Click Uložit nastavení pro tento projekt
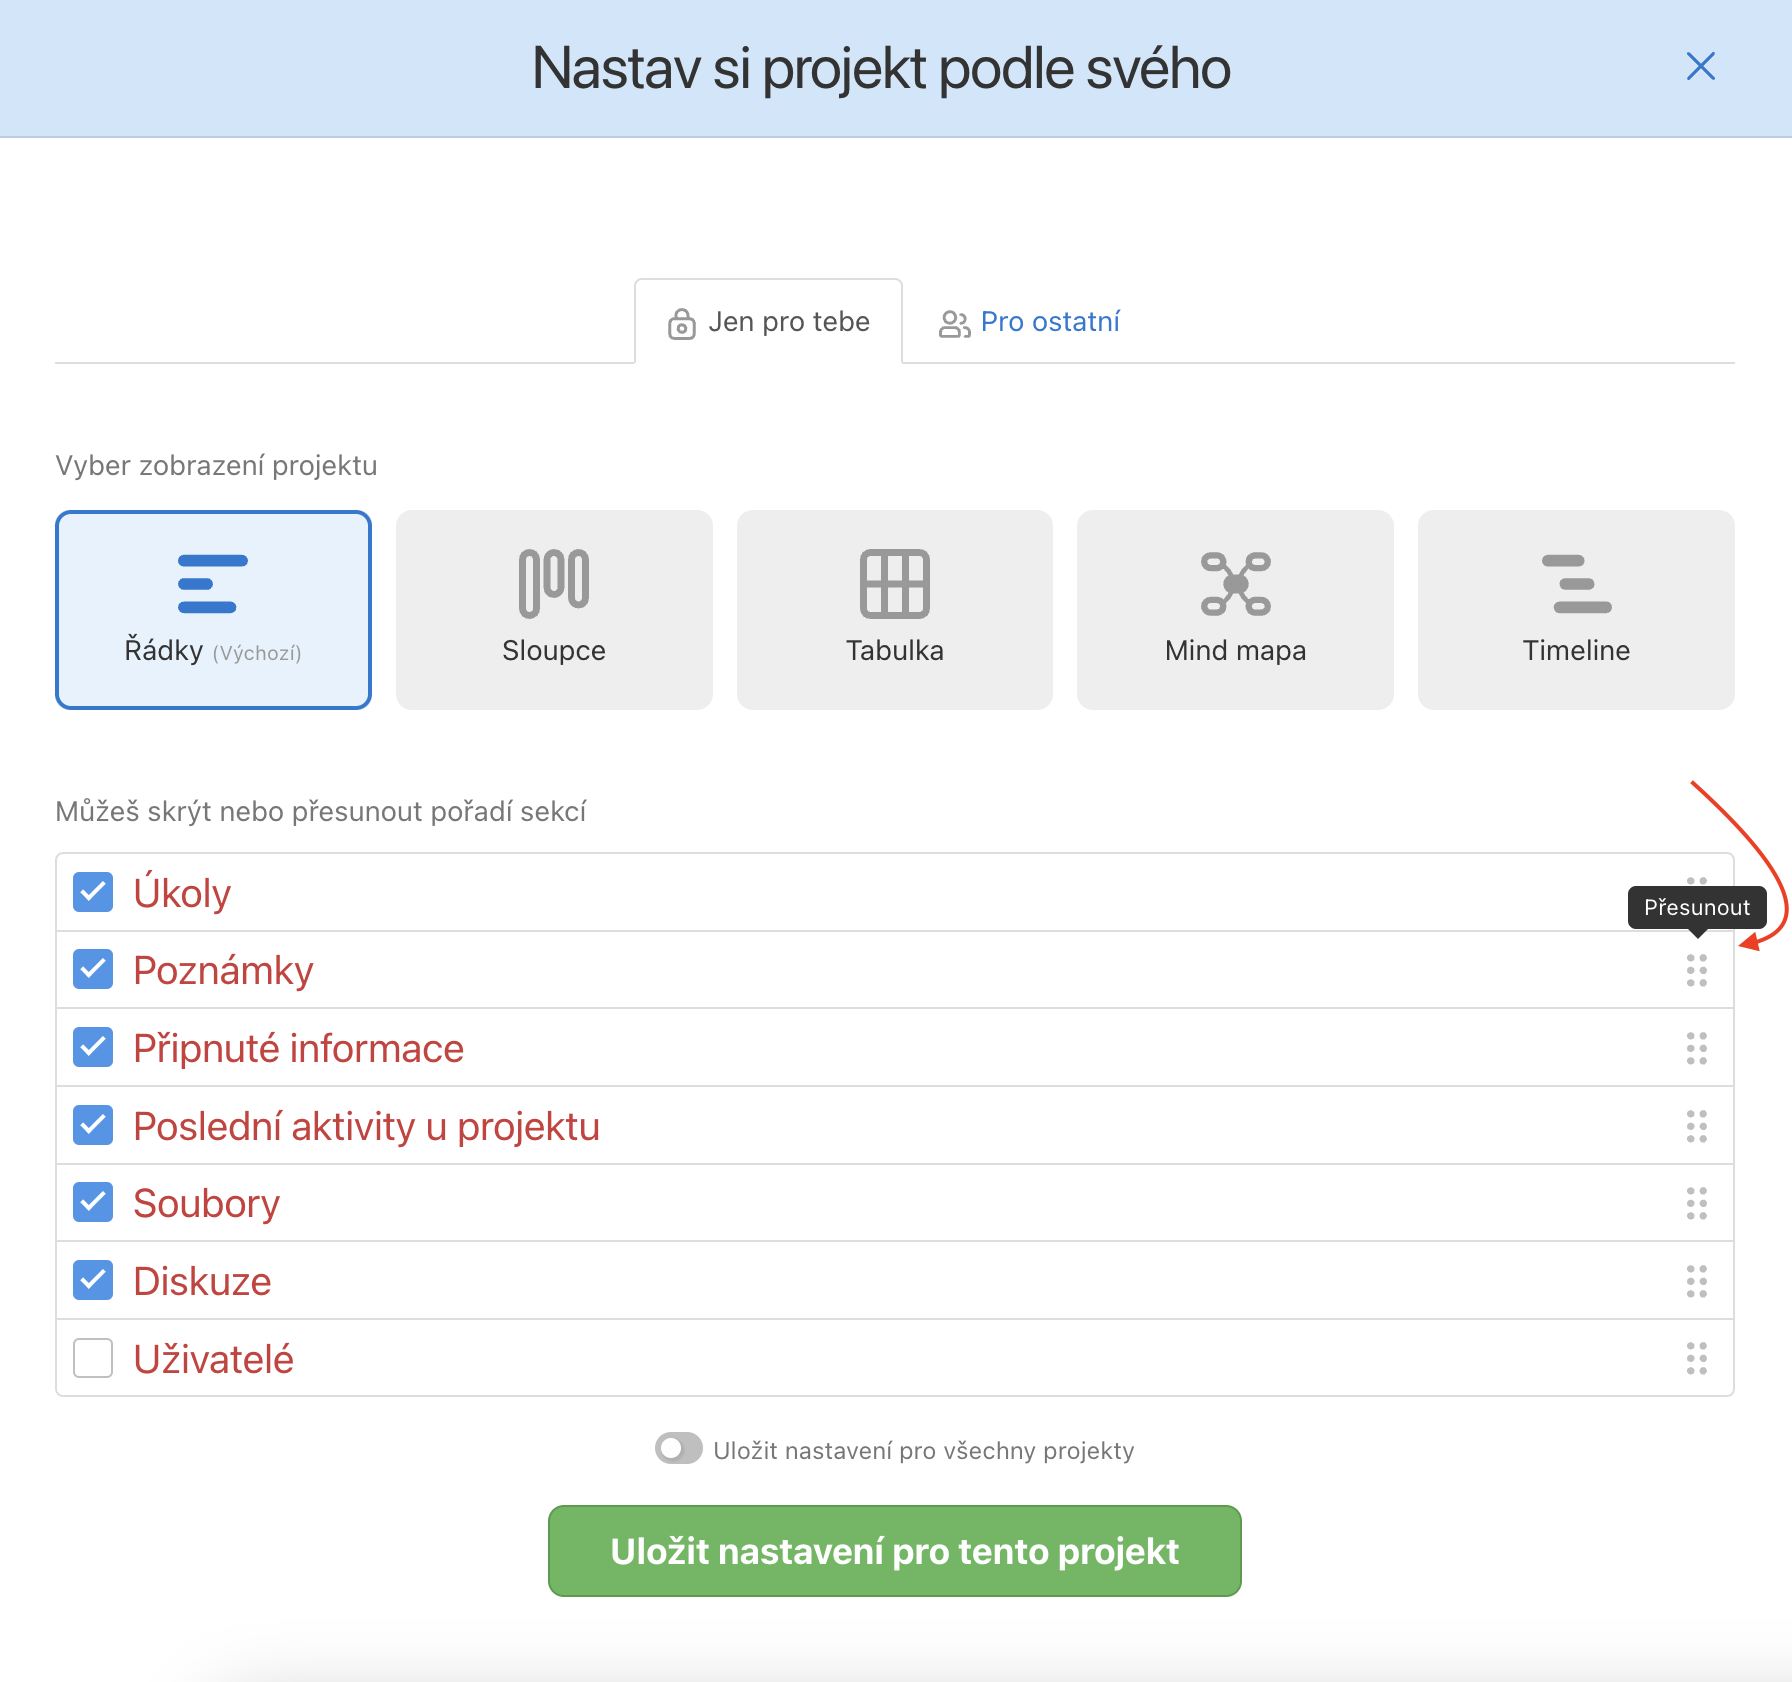Viewport: 1792px width, 1682px height. [895, 1551]
